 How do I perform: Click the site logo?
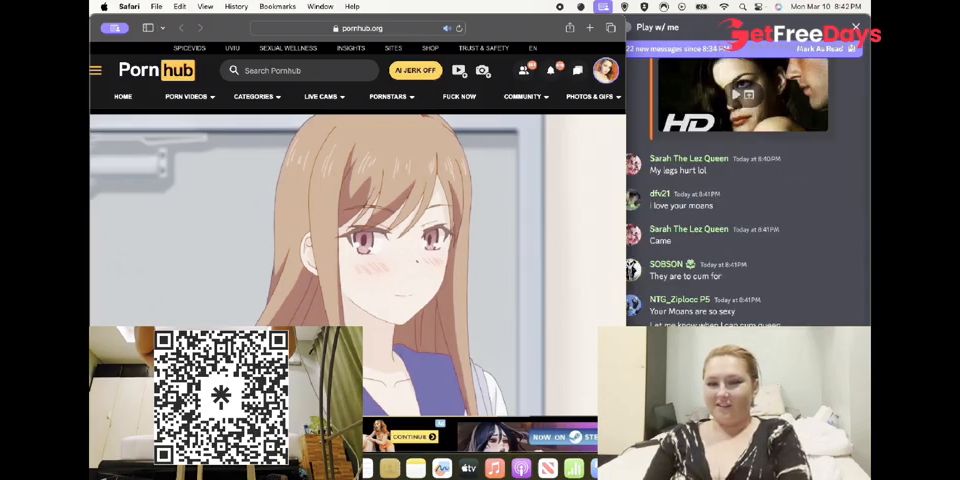(x=157, y=70)
